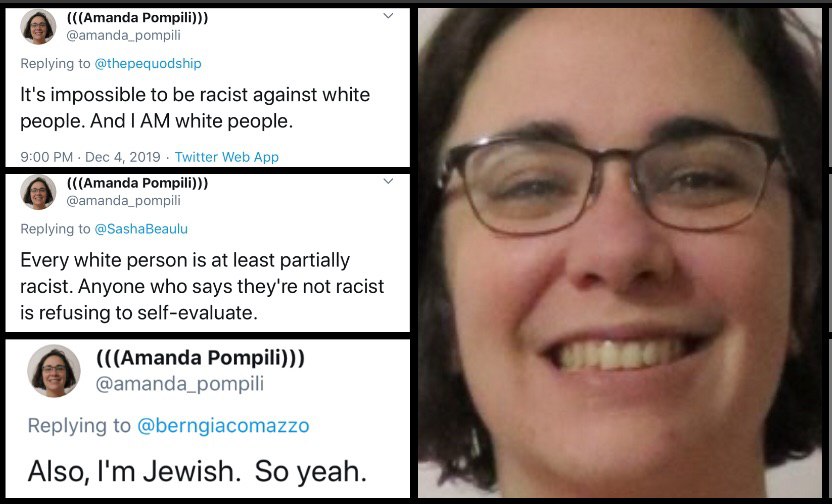
Task: Click the display name above the @SashaBeaulu reply
Action: click(137, 183)
